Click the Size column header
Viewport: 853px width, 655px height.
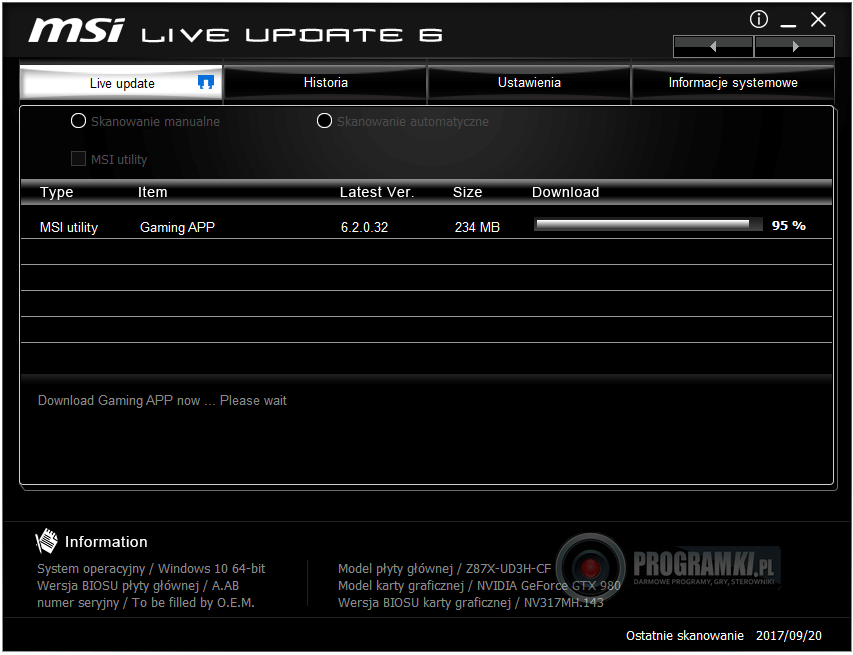click(x=467, y=192)
